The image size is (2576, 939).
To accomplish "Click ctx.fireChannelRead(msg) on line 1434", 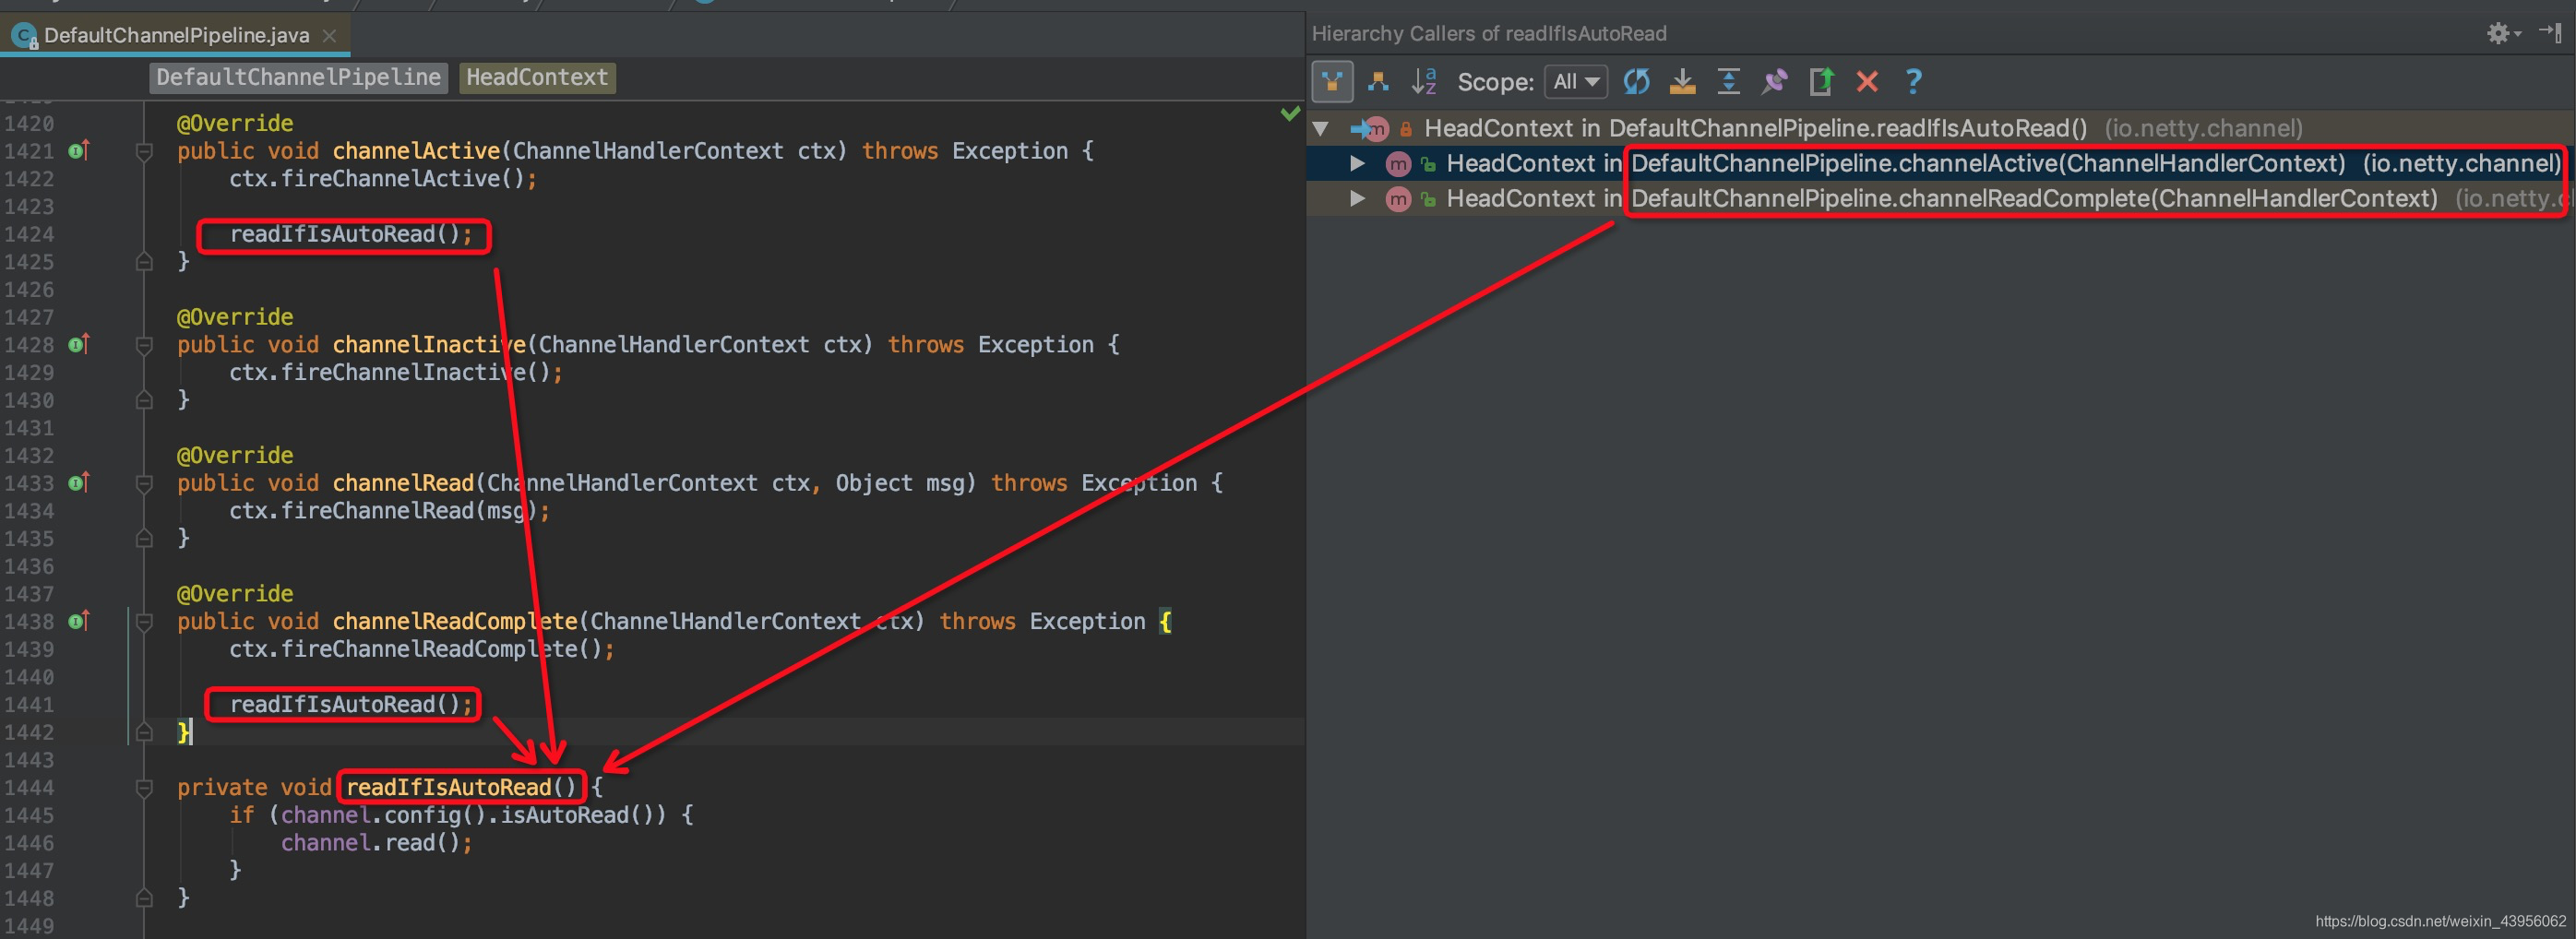I will pos(389,511).
